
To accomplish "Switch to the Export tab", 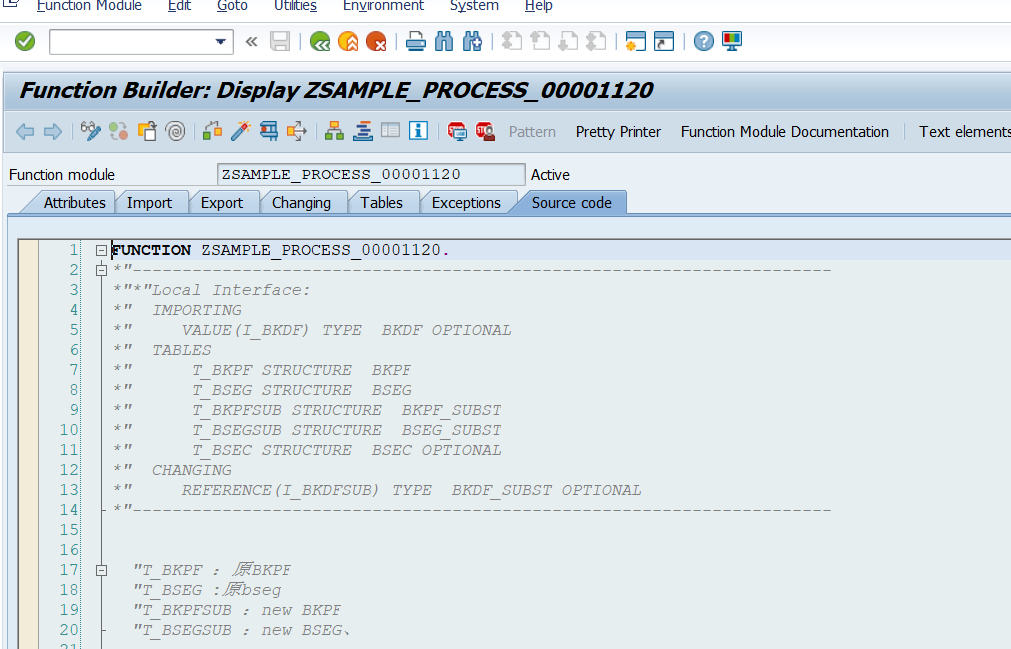I will click(222, 202).
